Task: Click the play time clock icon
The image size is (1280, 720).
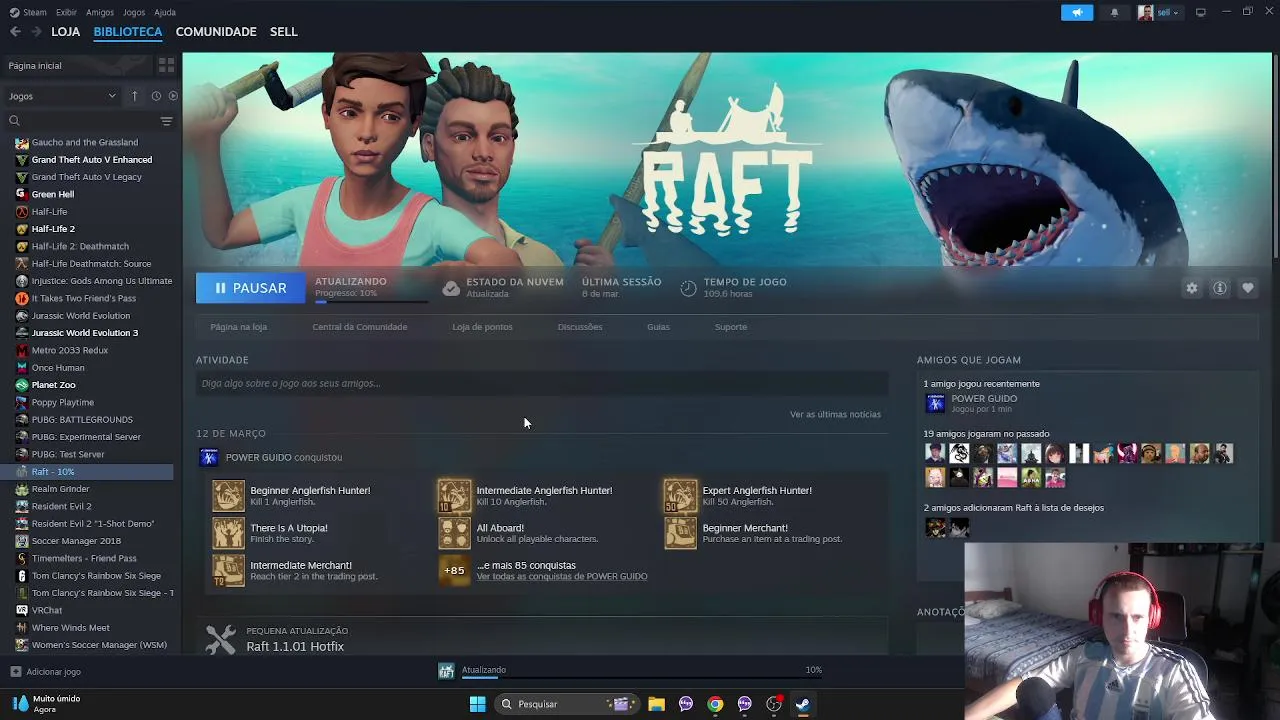Action: 688,288
